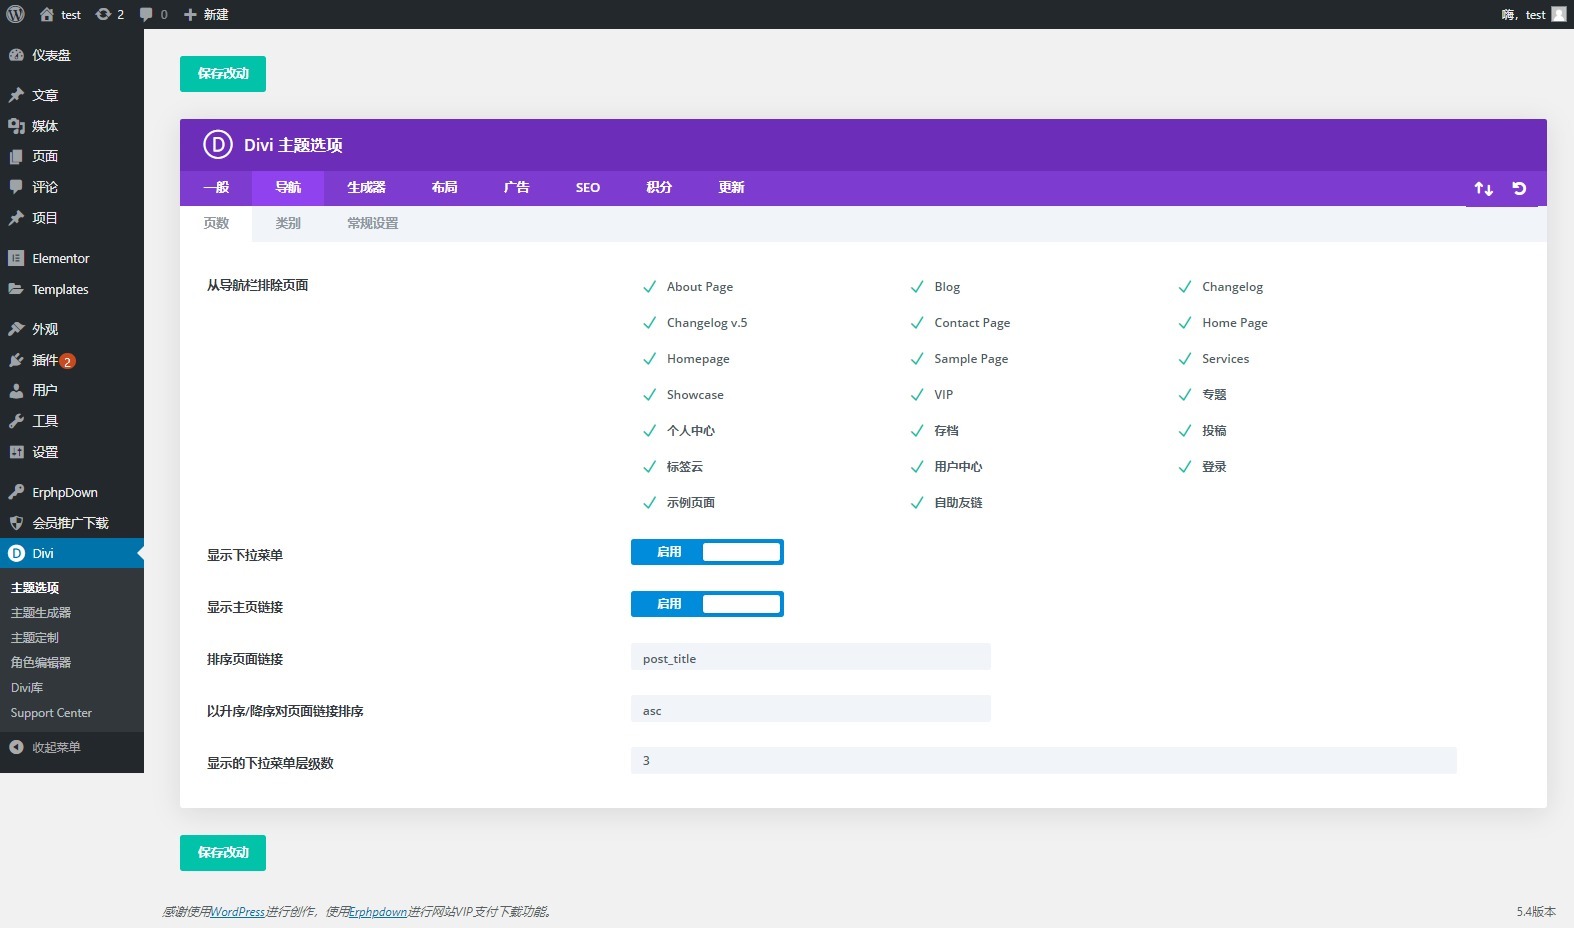Switch the 显示下拉菜单 enable toggle

coord(707,552)
